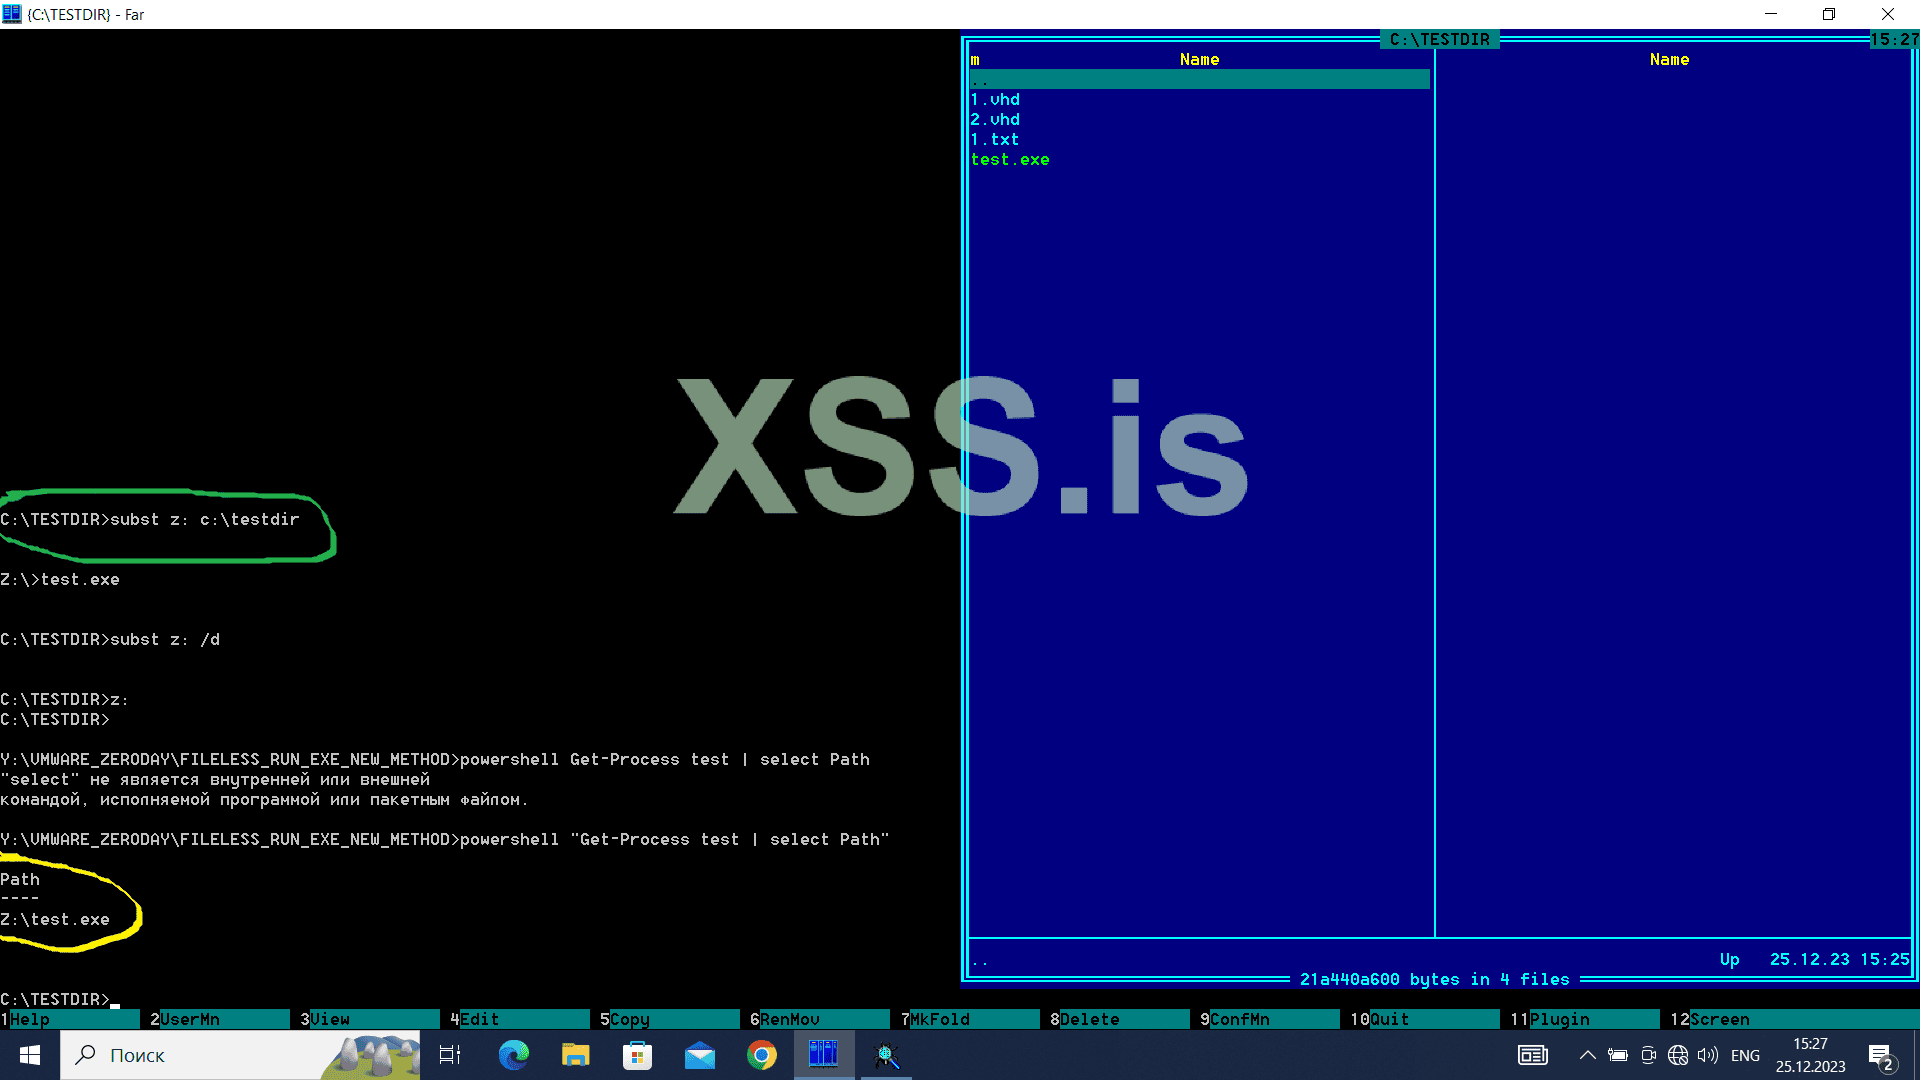Open Microsoft Edge from the taskbar

point(513,1055)
